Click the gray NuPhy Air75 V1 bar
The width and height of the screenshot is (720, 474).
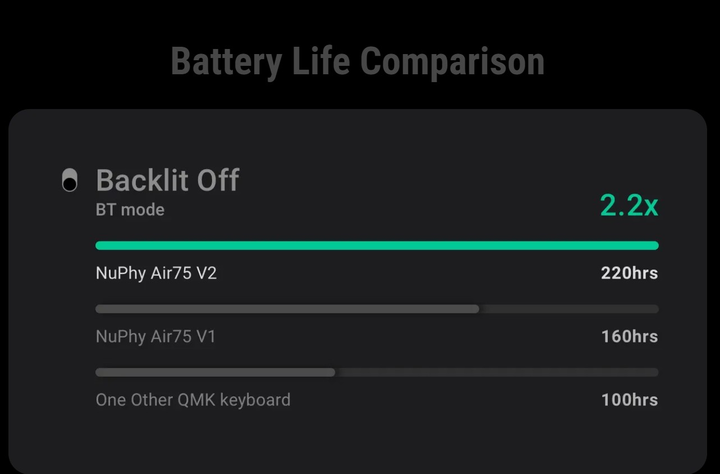click(287, 309)
